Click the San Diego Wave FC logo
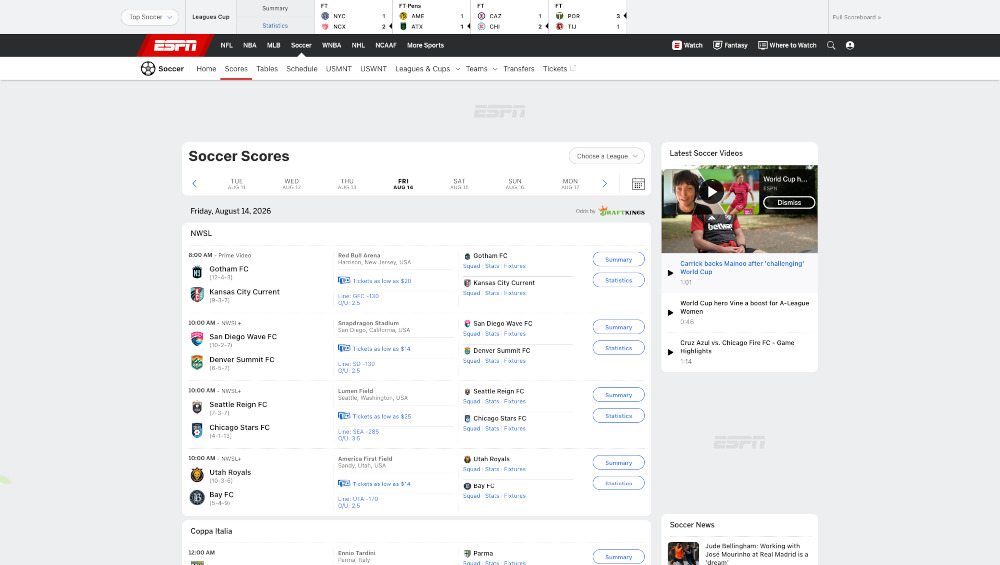 (x=197, y=339)
